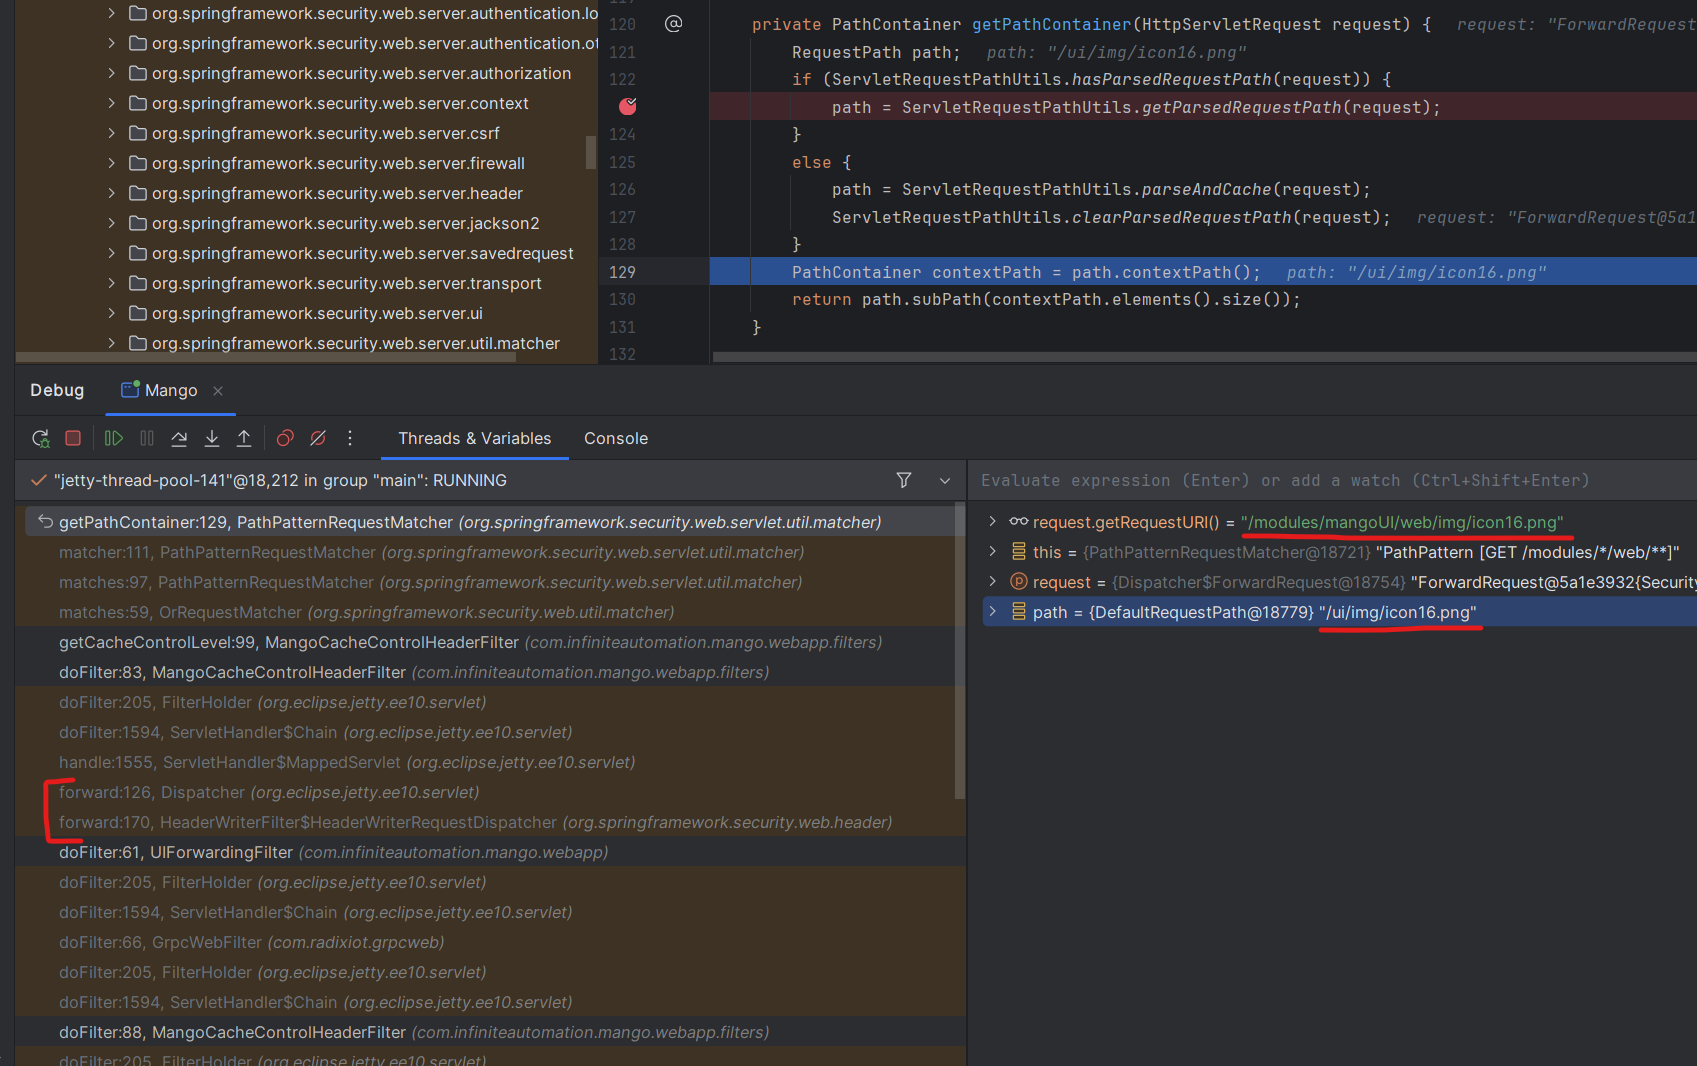Click folder icon of web.server.csrf package
The height and width of the screenshot is (1066, 1697).
(138, 133)
